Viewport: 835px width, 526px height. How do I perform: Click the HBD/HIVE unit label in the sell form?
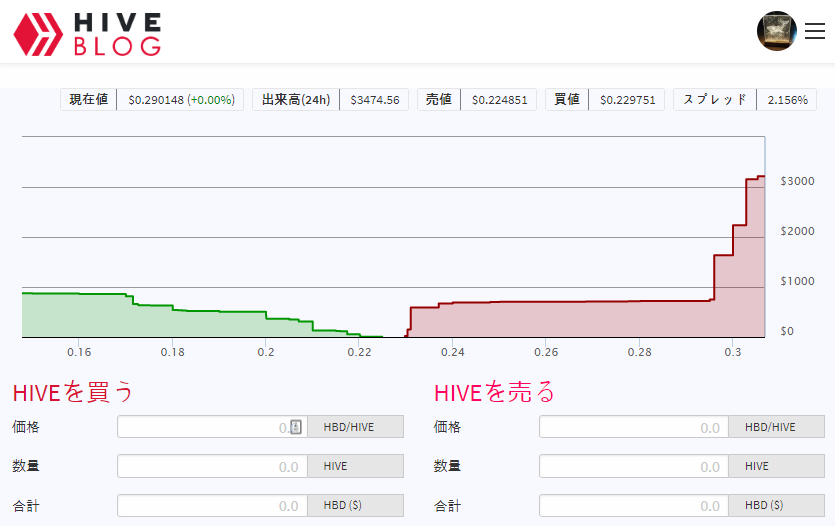[x=770, y=427]
